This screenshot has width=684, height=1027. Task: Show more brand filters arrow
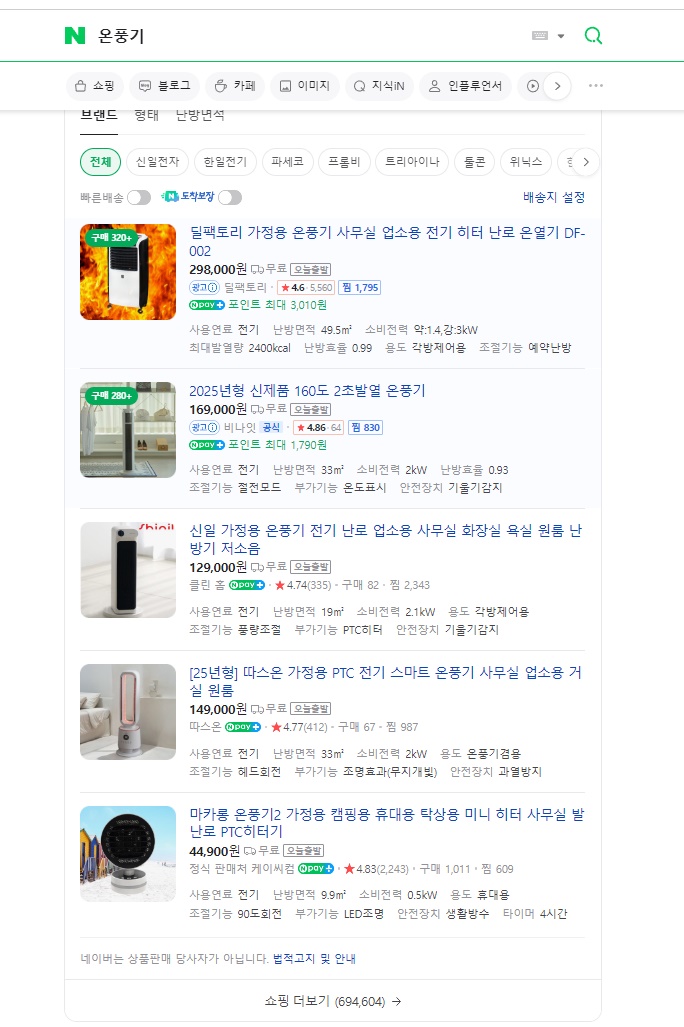[586, 162]
